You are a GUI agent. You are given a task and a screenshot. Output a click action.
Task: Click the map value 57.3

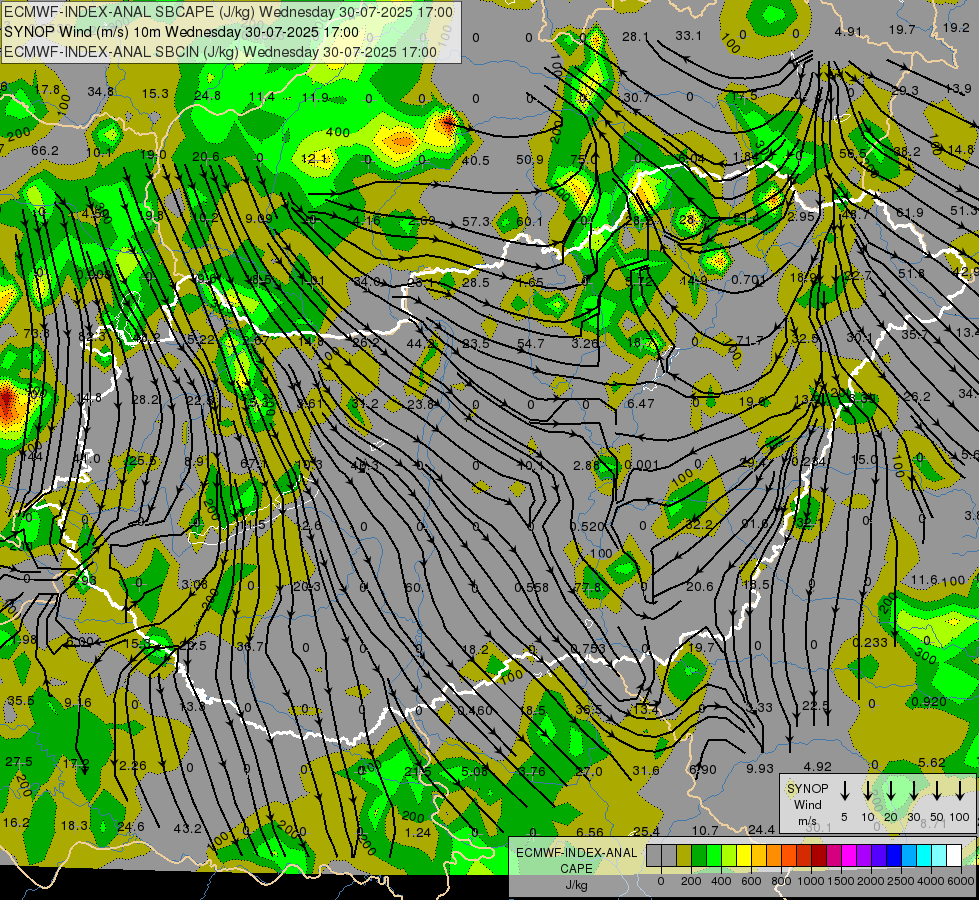(476, 221)
